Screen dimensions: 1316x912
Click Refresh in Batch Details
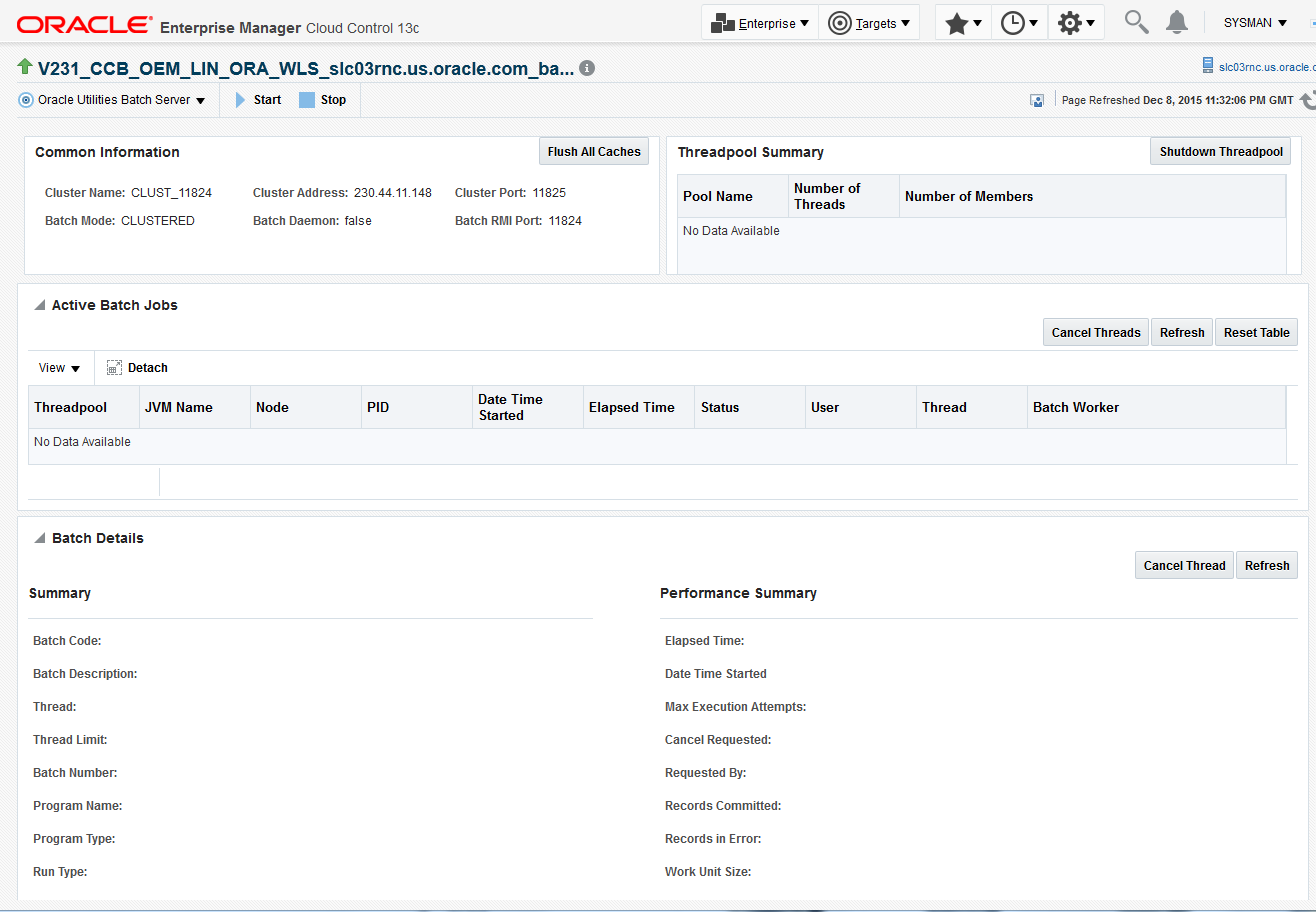coord(1267,565)
